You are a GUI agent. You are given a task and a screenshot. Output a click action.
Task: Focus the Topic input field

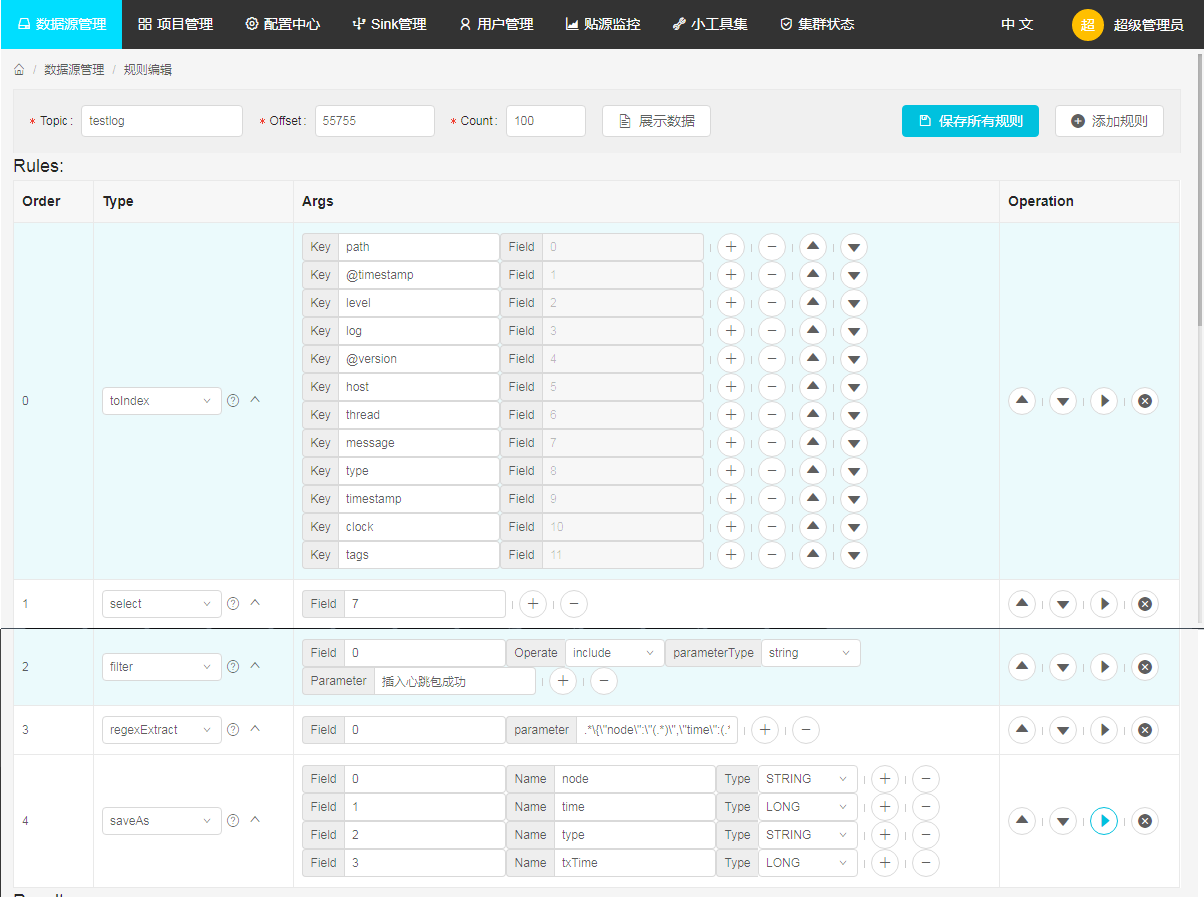[x=162, y=121]
